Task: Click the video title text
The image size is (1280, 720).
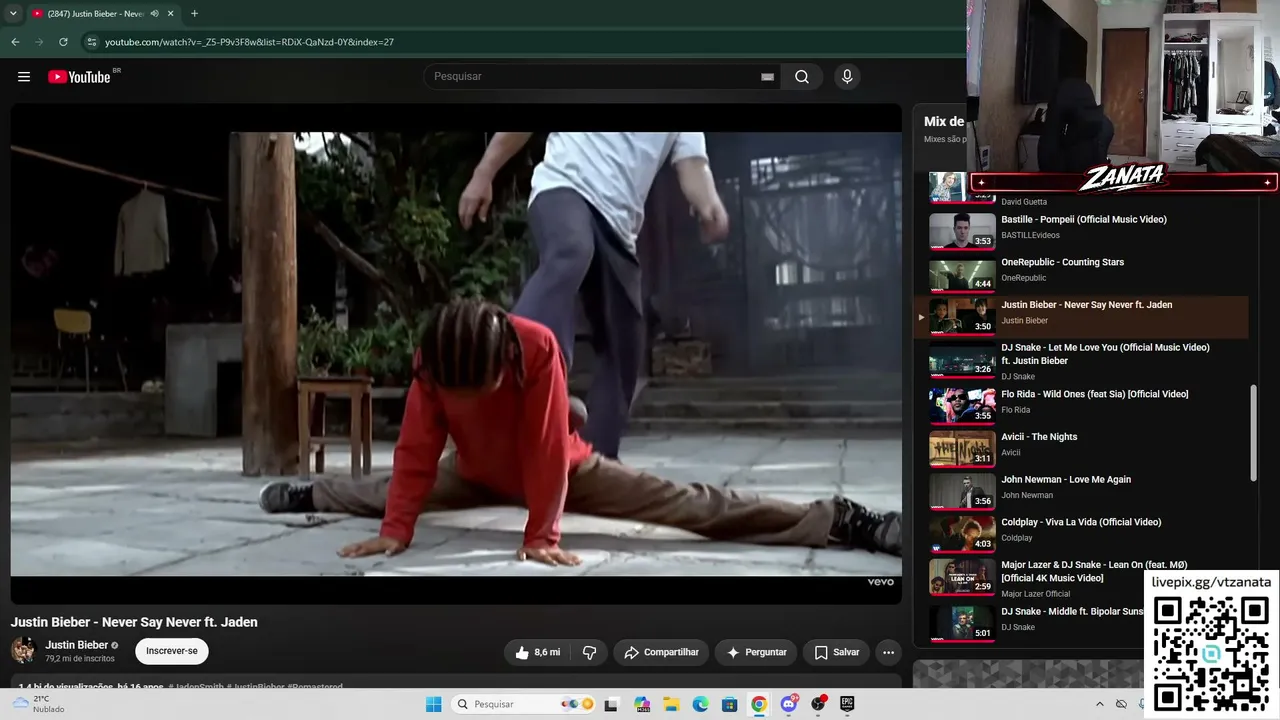Action: coord(134,622)
